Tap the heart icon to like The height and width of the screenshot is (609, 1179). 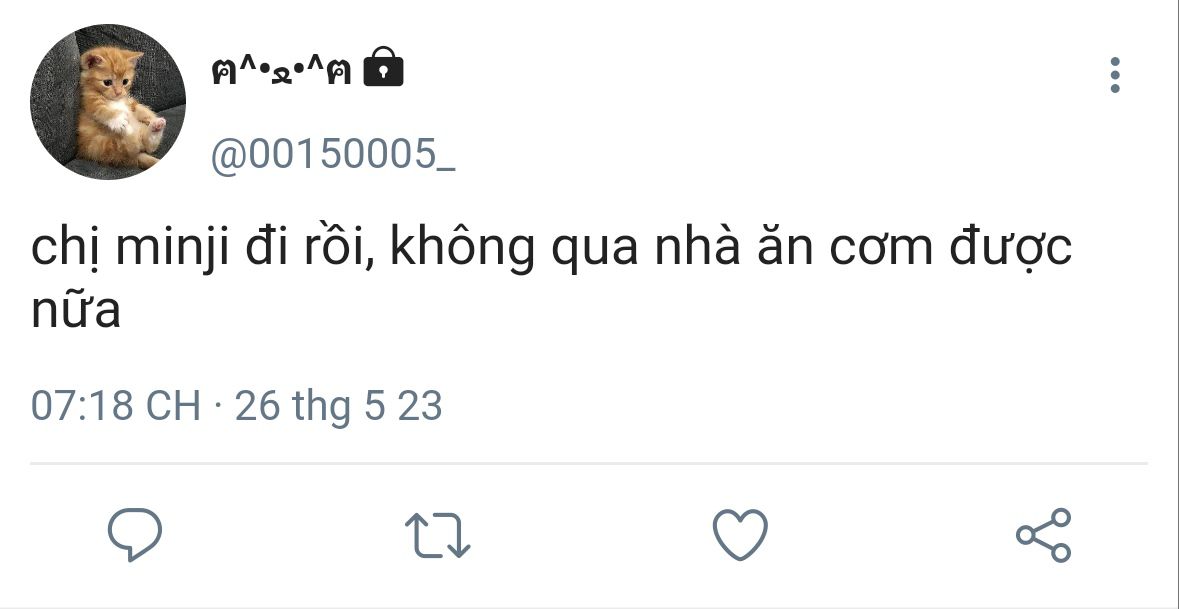point(740,535)
